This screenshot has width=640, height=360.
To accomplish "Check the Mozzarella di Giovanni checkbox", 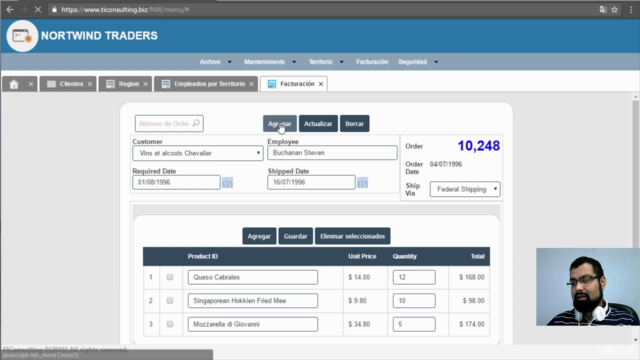I will coord(170,324).
